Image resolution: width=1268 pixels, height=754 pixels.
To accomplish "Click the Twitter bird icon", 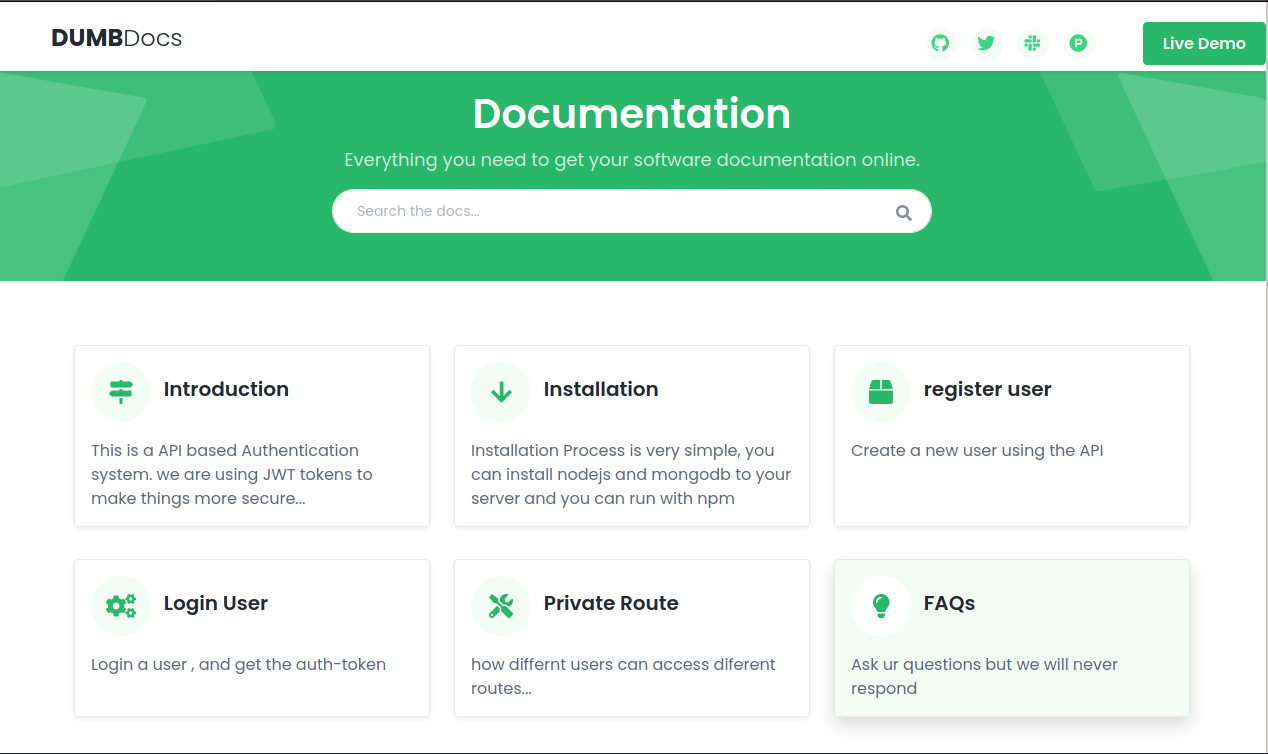I will tap(986, 43).
